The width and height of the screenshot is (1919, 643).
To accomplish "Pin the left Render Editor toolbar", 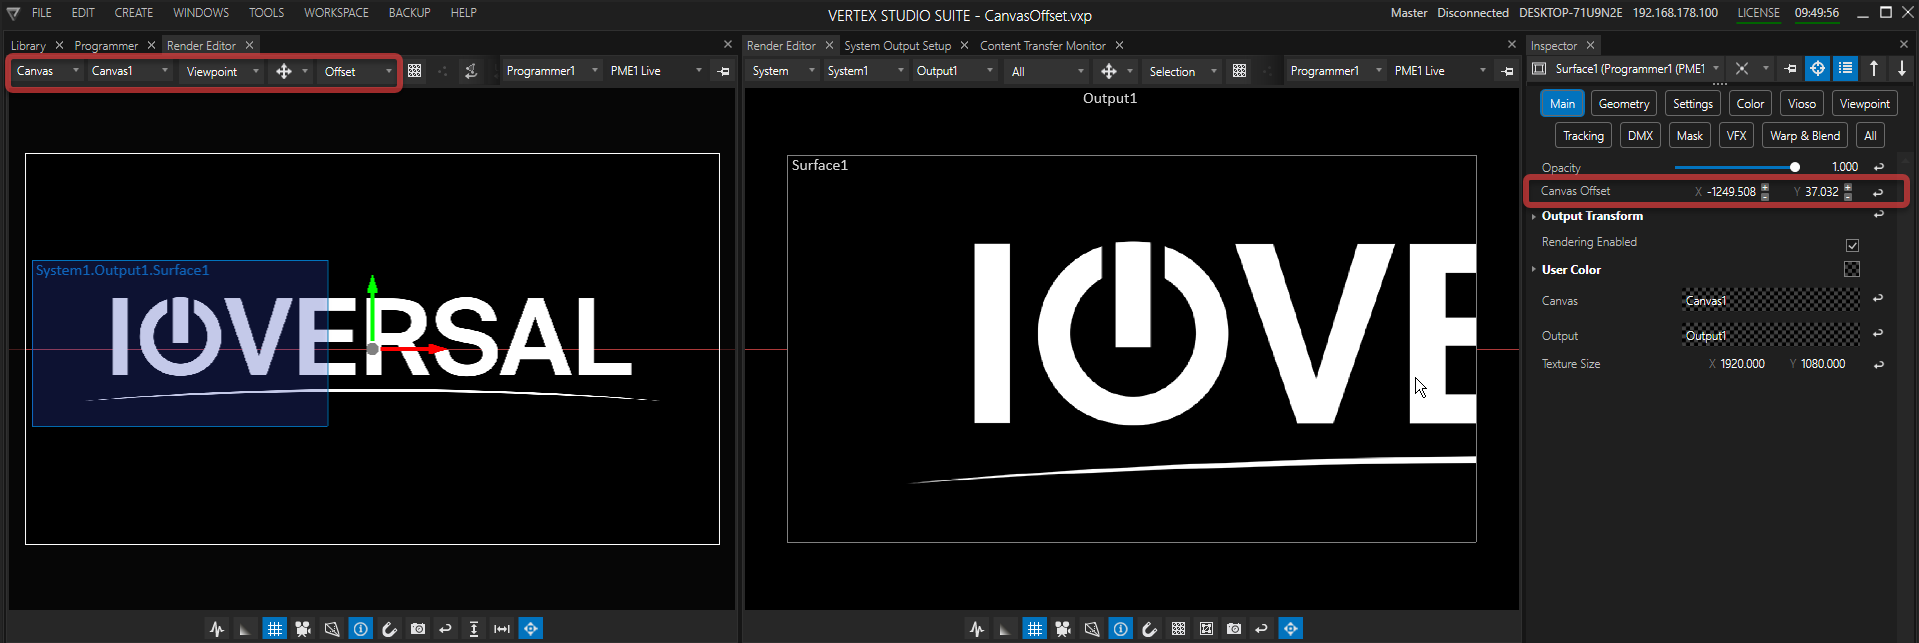I will click(723, 71).
